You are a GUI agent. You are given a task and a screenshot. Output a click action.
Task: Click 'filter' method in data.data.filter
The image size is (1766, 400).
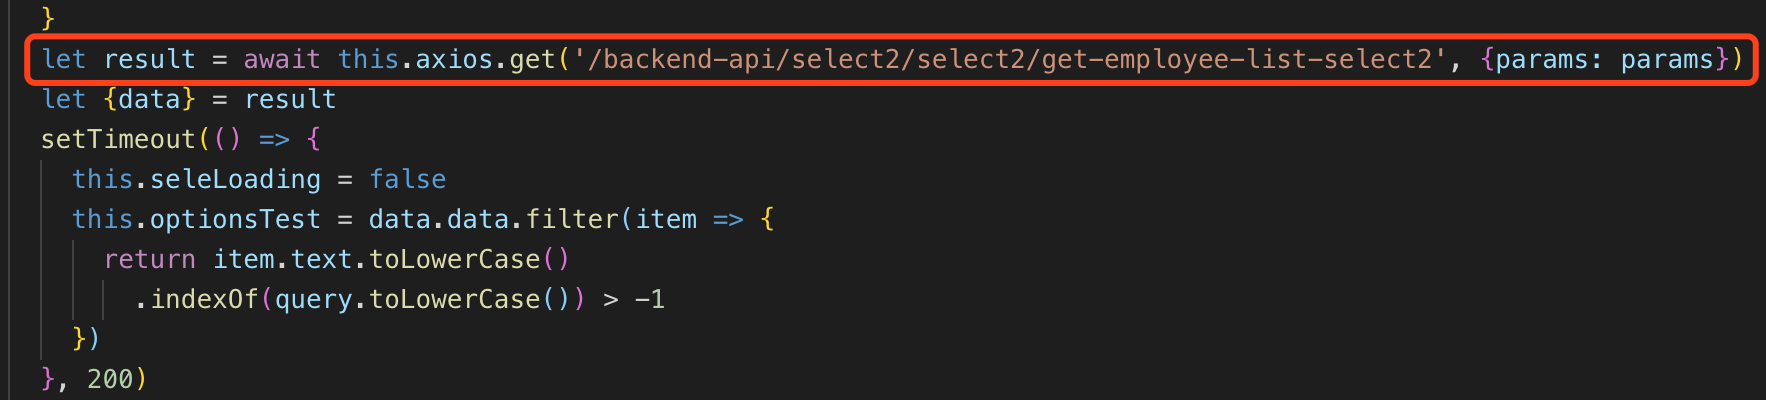(572, 220)
